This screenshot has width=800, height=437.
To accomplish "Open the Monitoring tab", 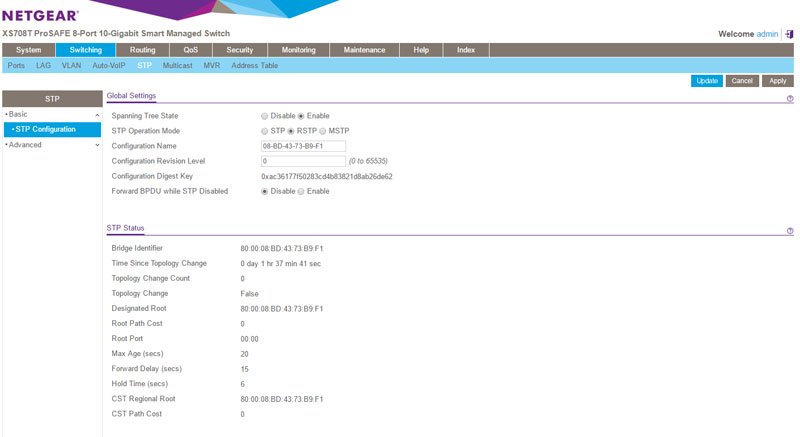I will [x=298, y=50].
